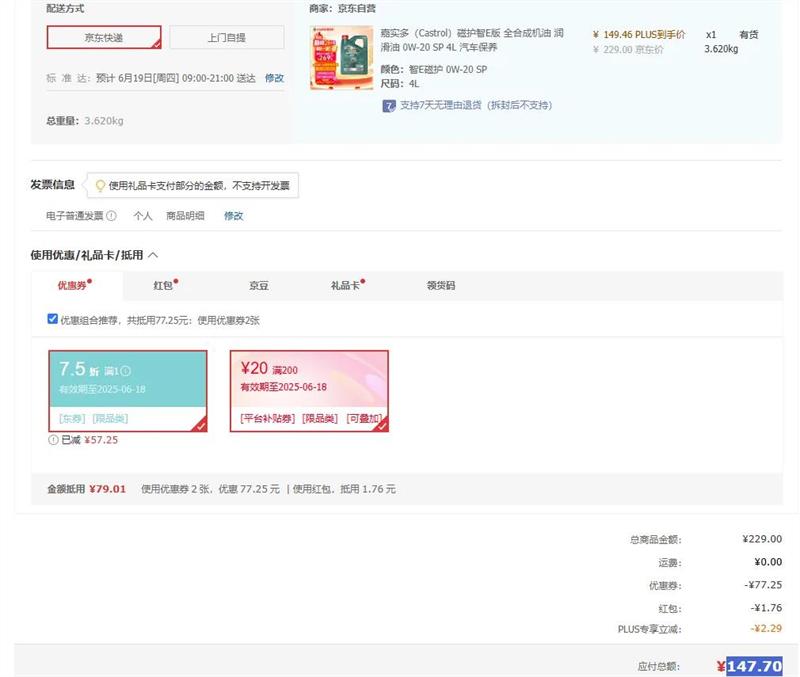This screenshot has height=677, width=800.
Task: Click the 7-day return policy icon
Action: (x=389, y=105)
